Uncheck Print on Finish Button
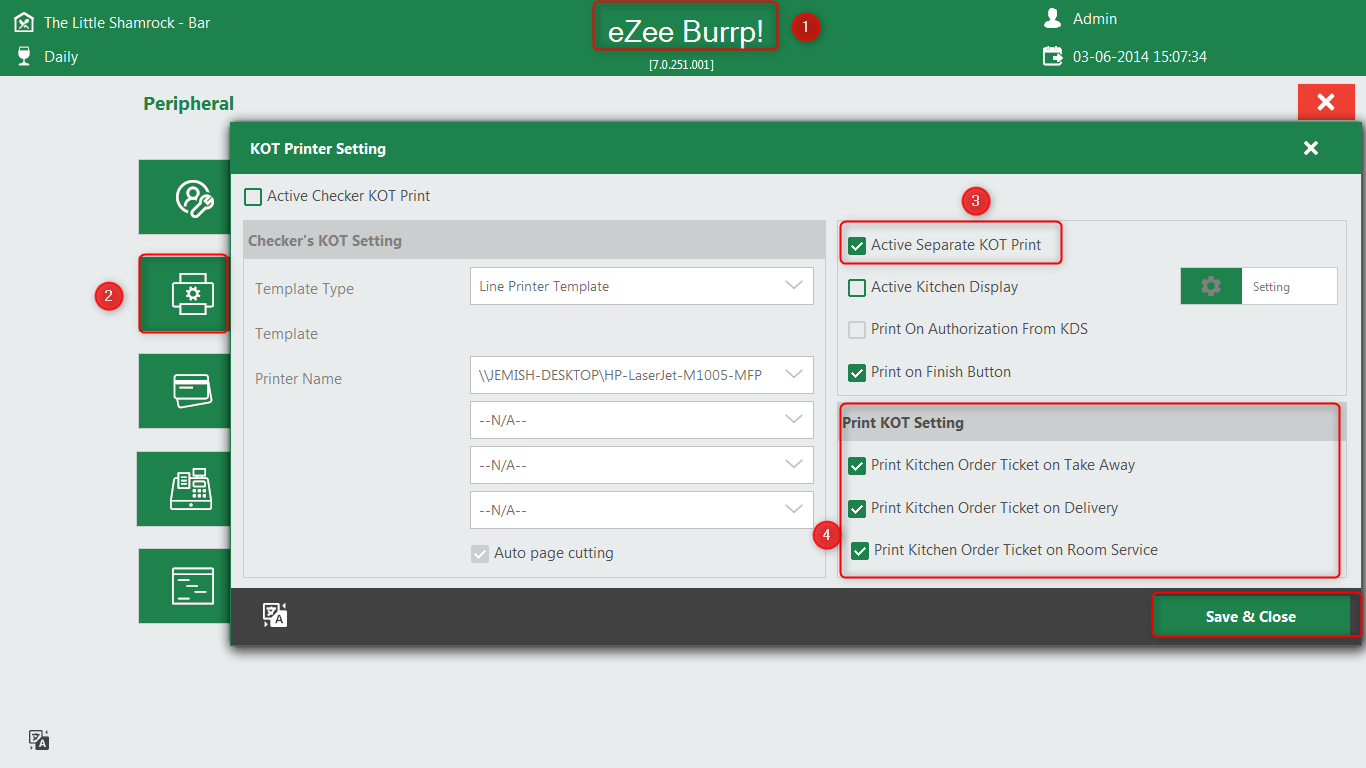 coord(857,373)
